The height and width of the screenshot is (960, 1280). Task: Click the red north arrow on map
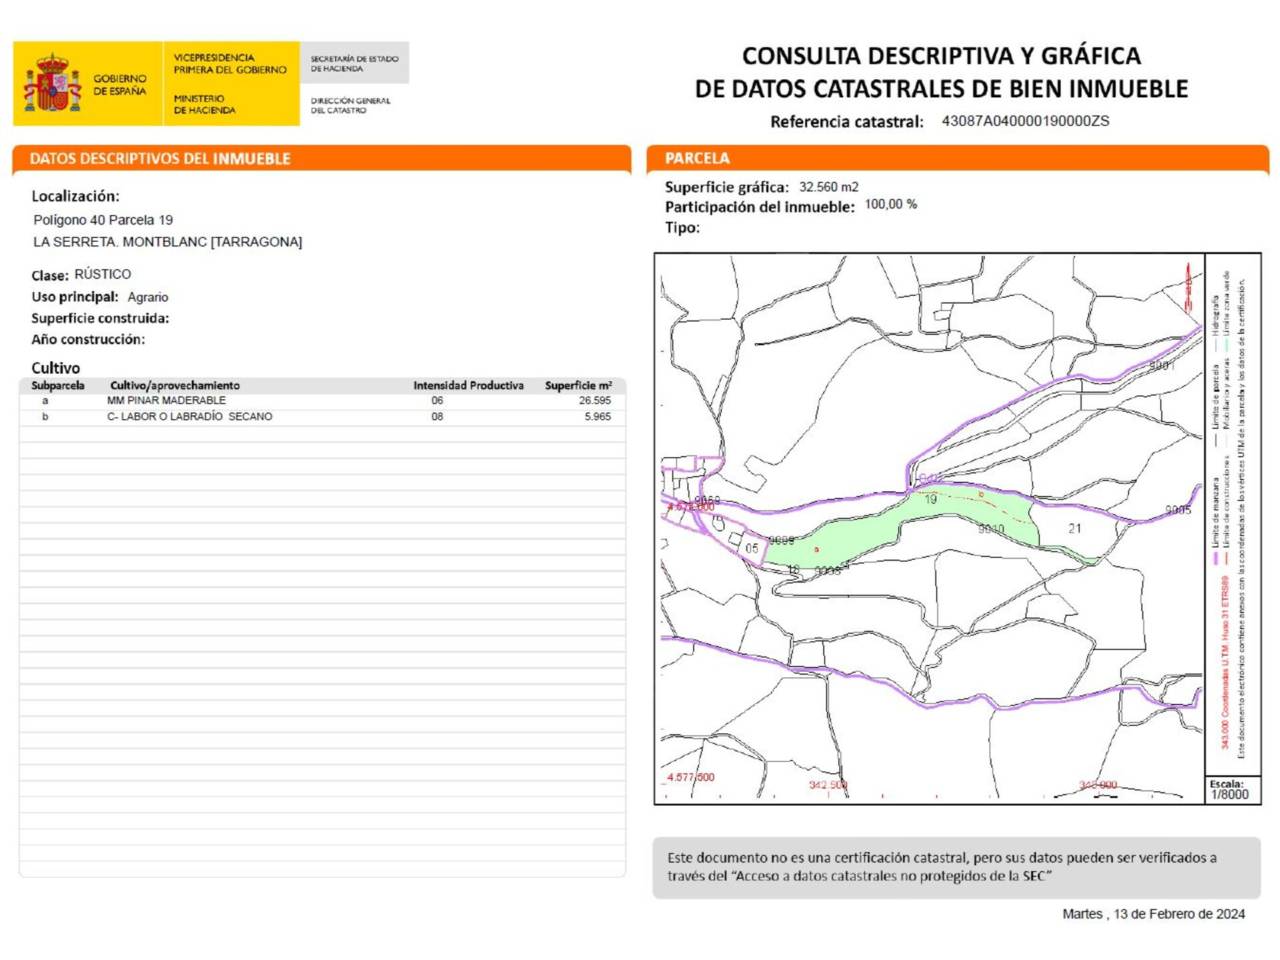coord(1188,287)
